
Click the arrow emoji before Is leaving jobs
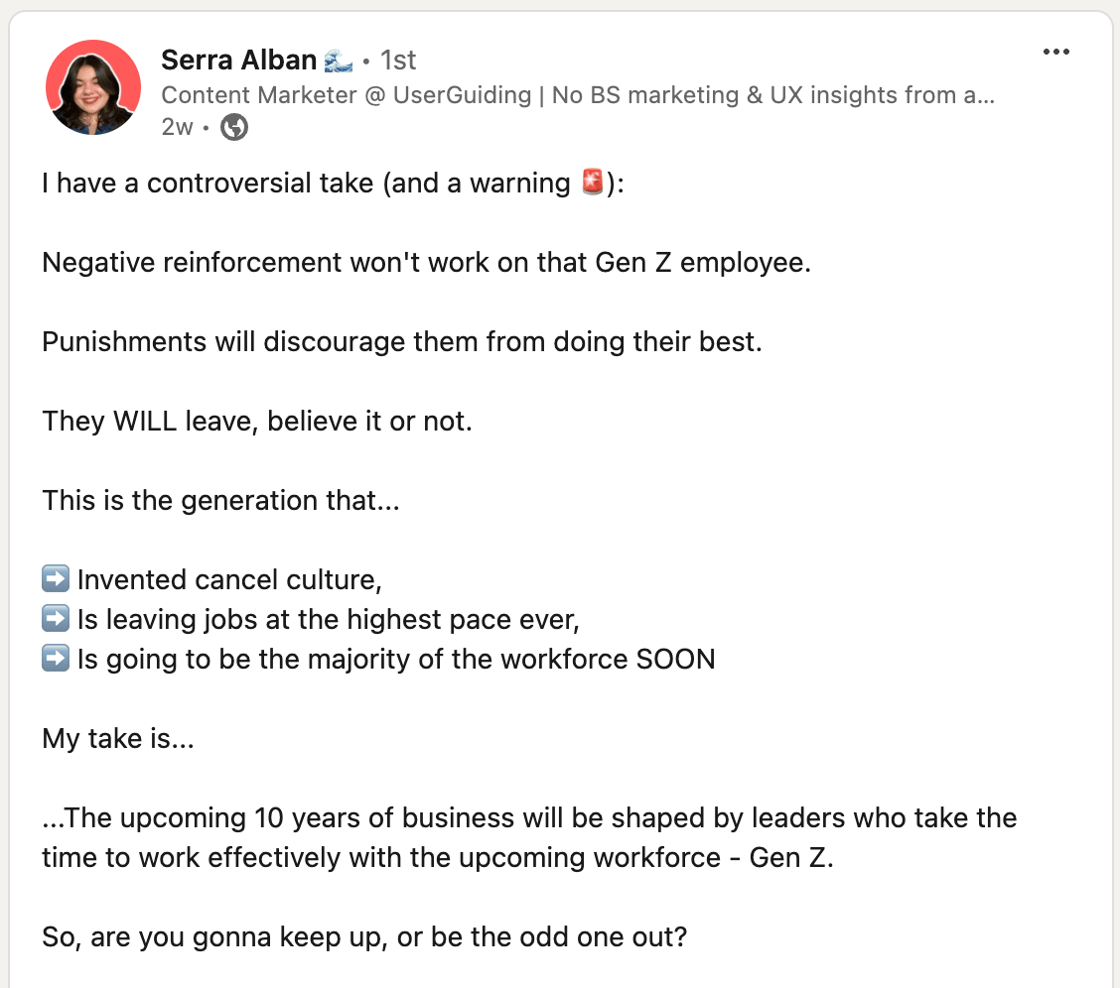point(56,620)
